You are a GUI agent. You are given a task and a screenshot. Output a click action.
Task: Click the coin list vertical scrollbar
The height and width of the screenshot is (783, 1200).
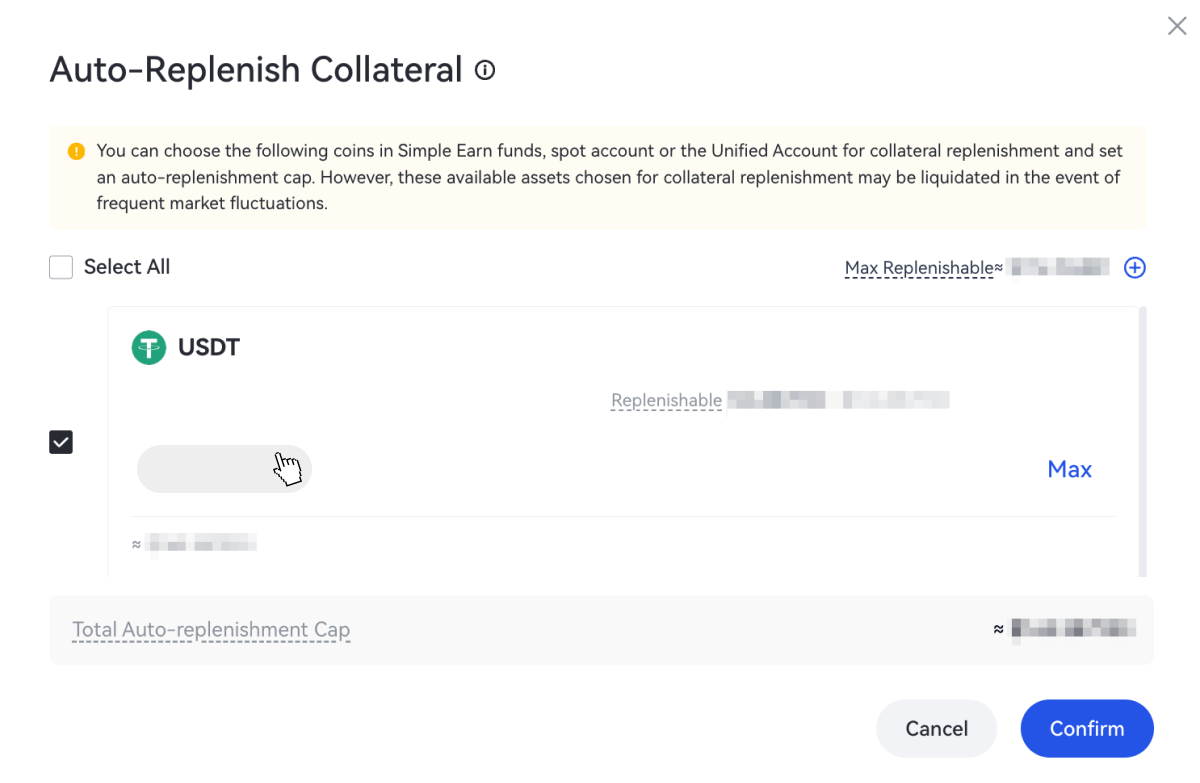click(1142, 440)
